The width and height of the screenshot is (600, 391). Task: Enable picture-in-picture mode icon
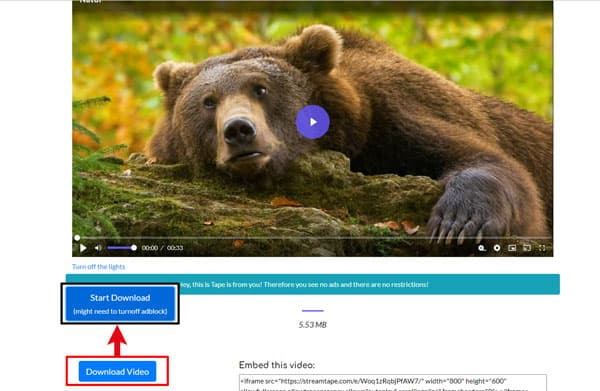[512, 248]
